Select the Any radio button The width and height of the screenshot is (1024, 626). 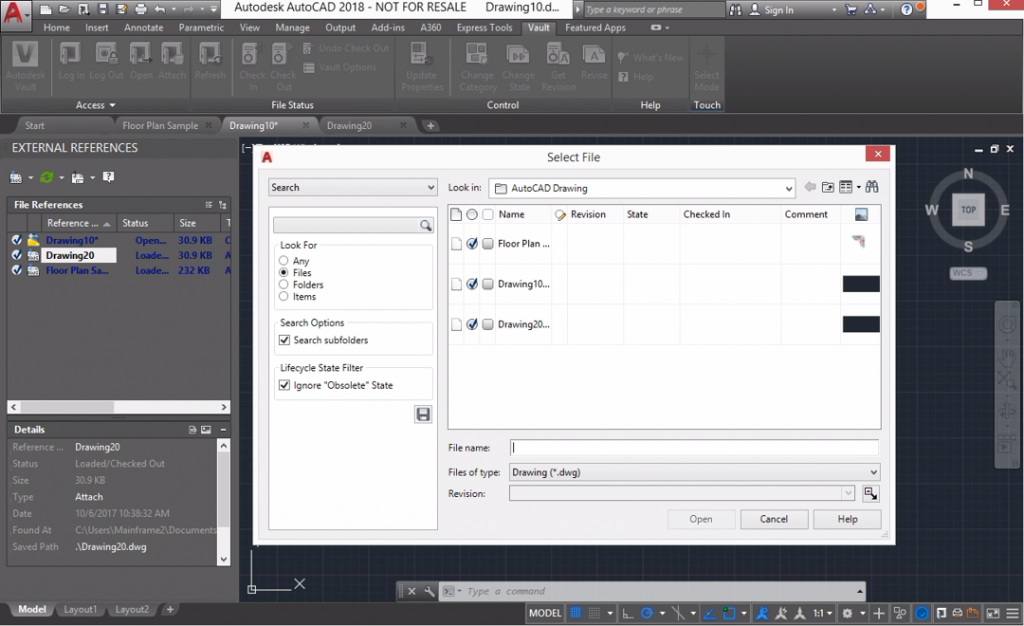click(283, 260)
